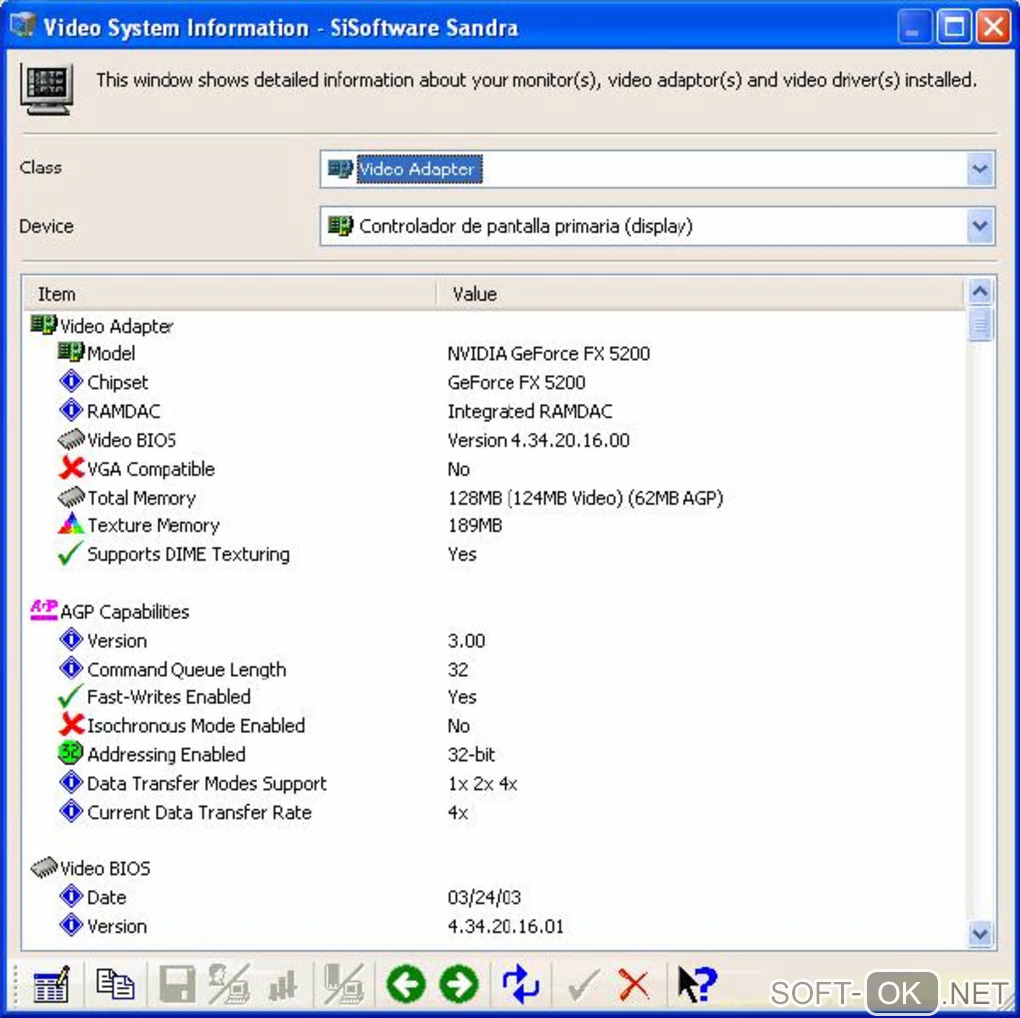1020x1018 pixels.
Task: Click the card icon next to Model
Action: 71,352
